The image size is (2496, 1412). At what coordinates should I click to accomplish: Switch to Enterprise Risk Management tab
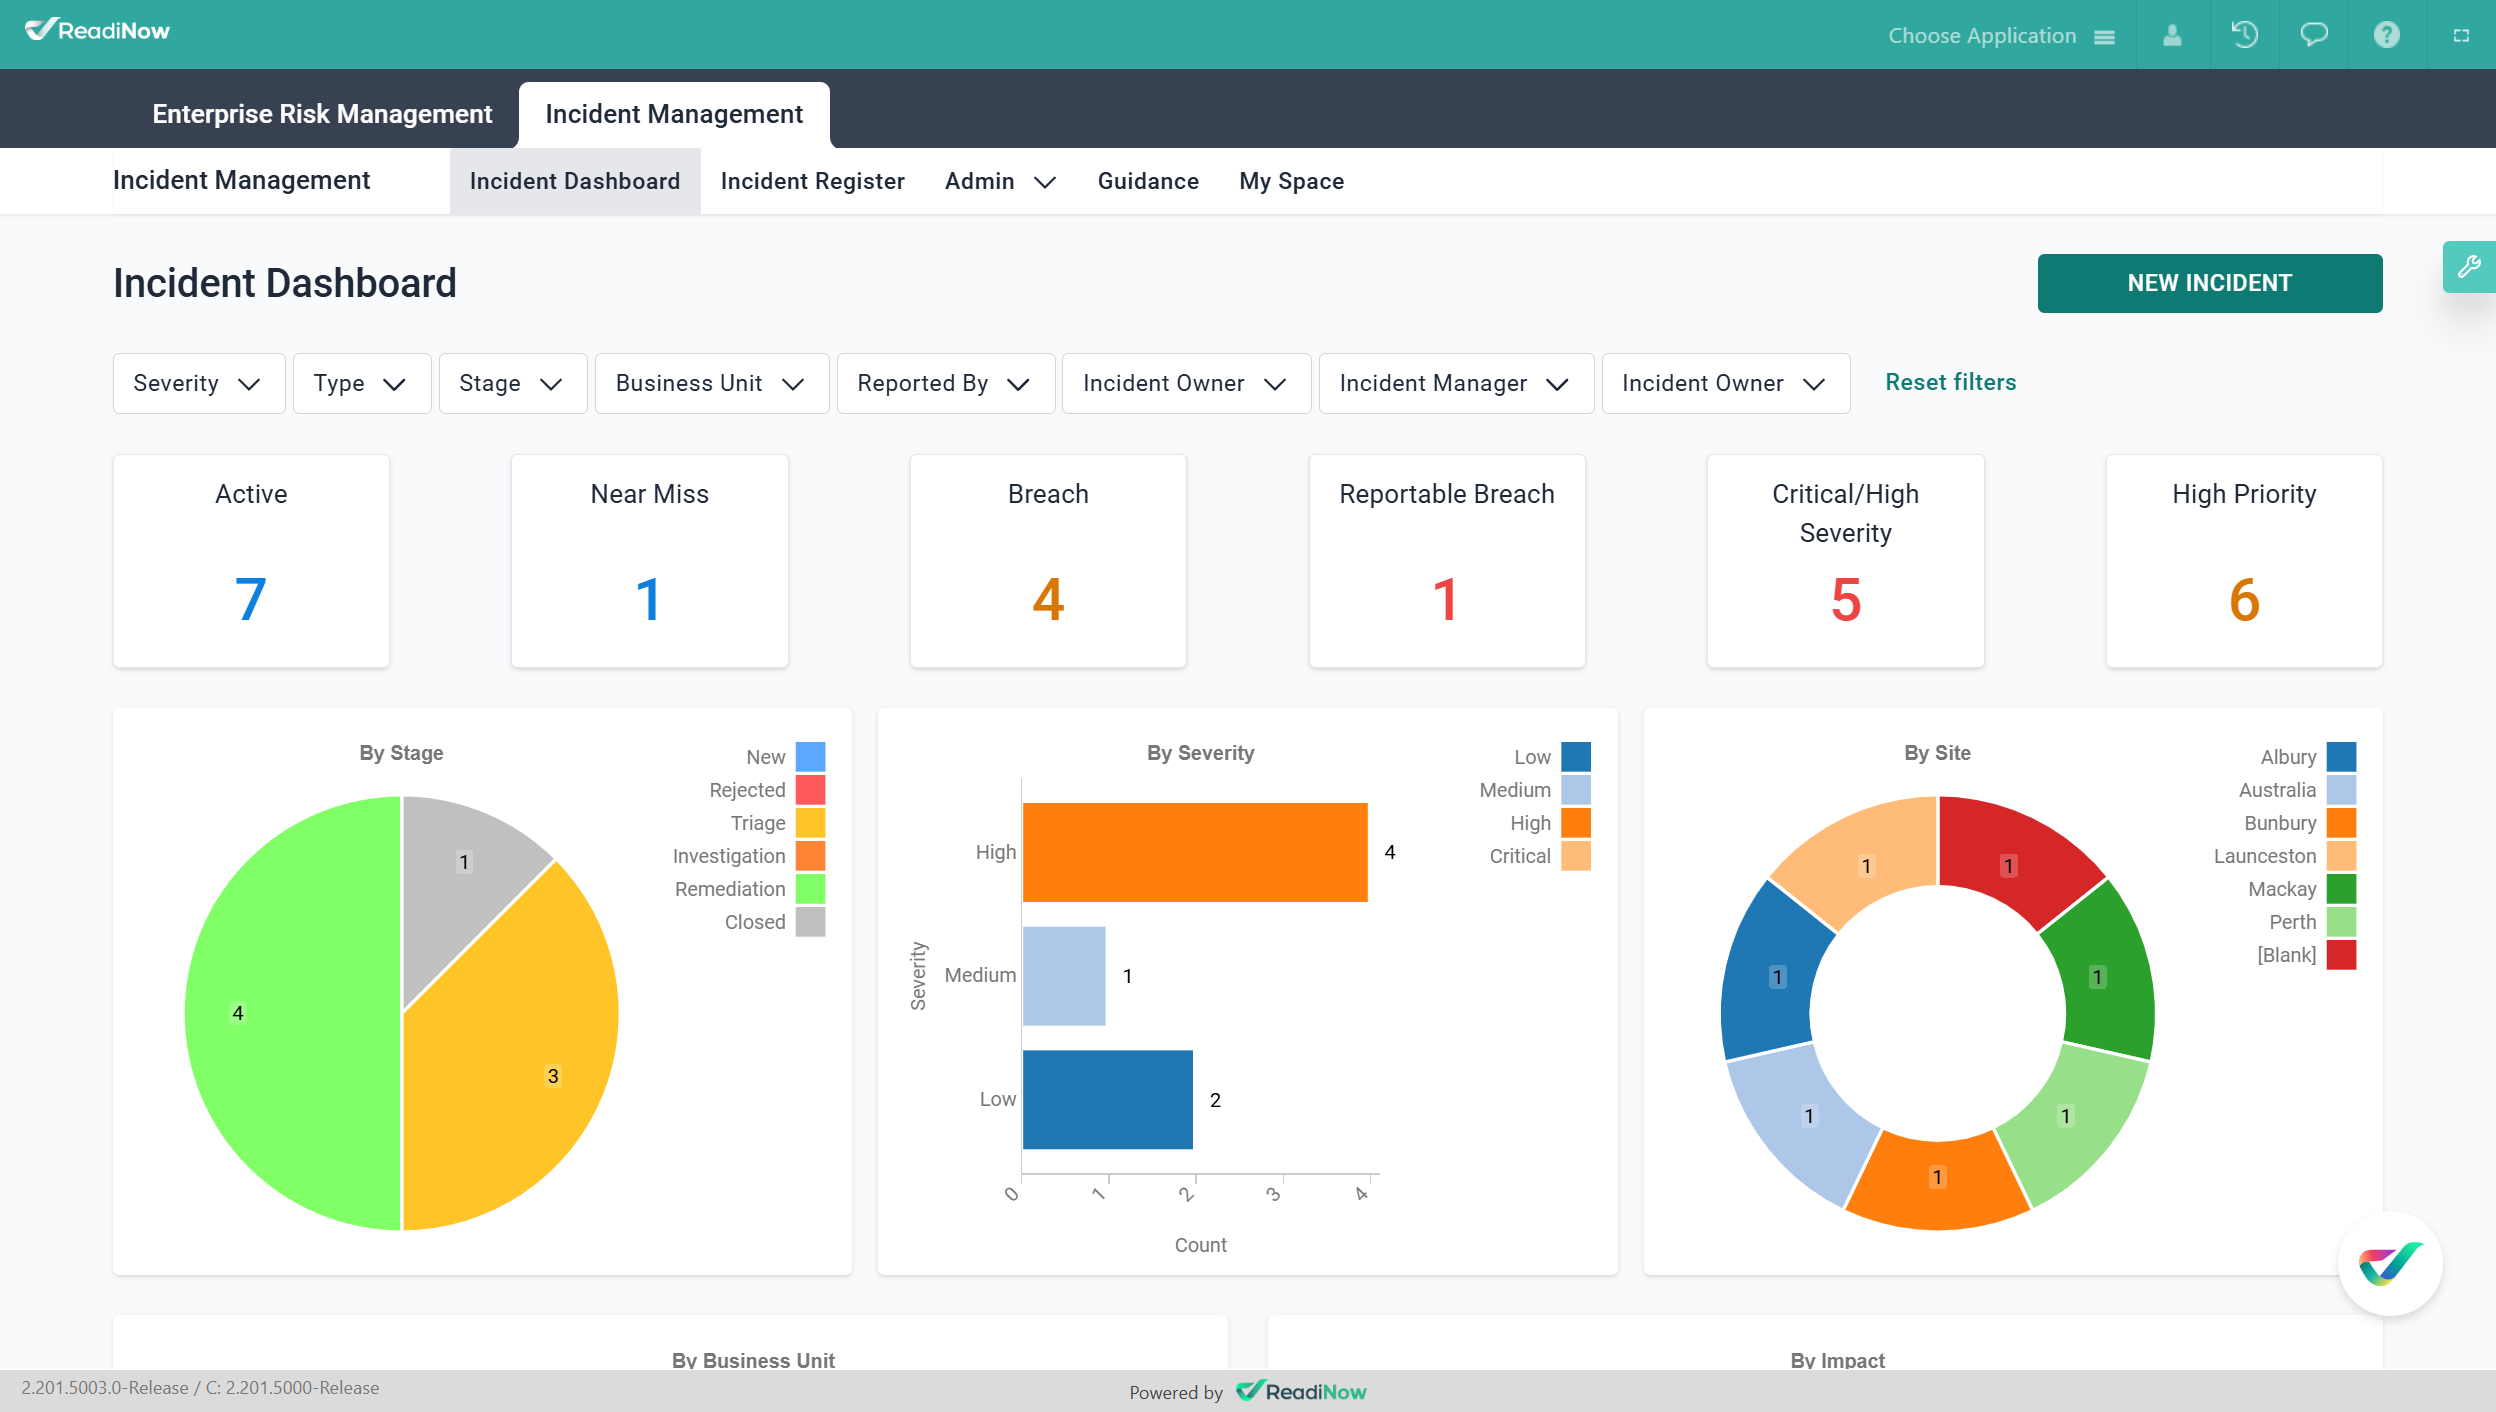322,114
